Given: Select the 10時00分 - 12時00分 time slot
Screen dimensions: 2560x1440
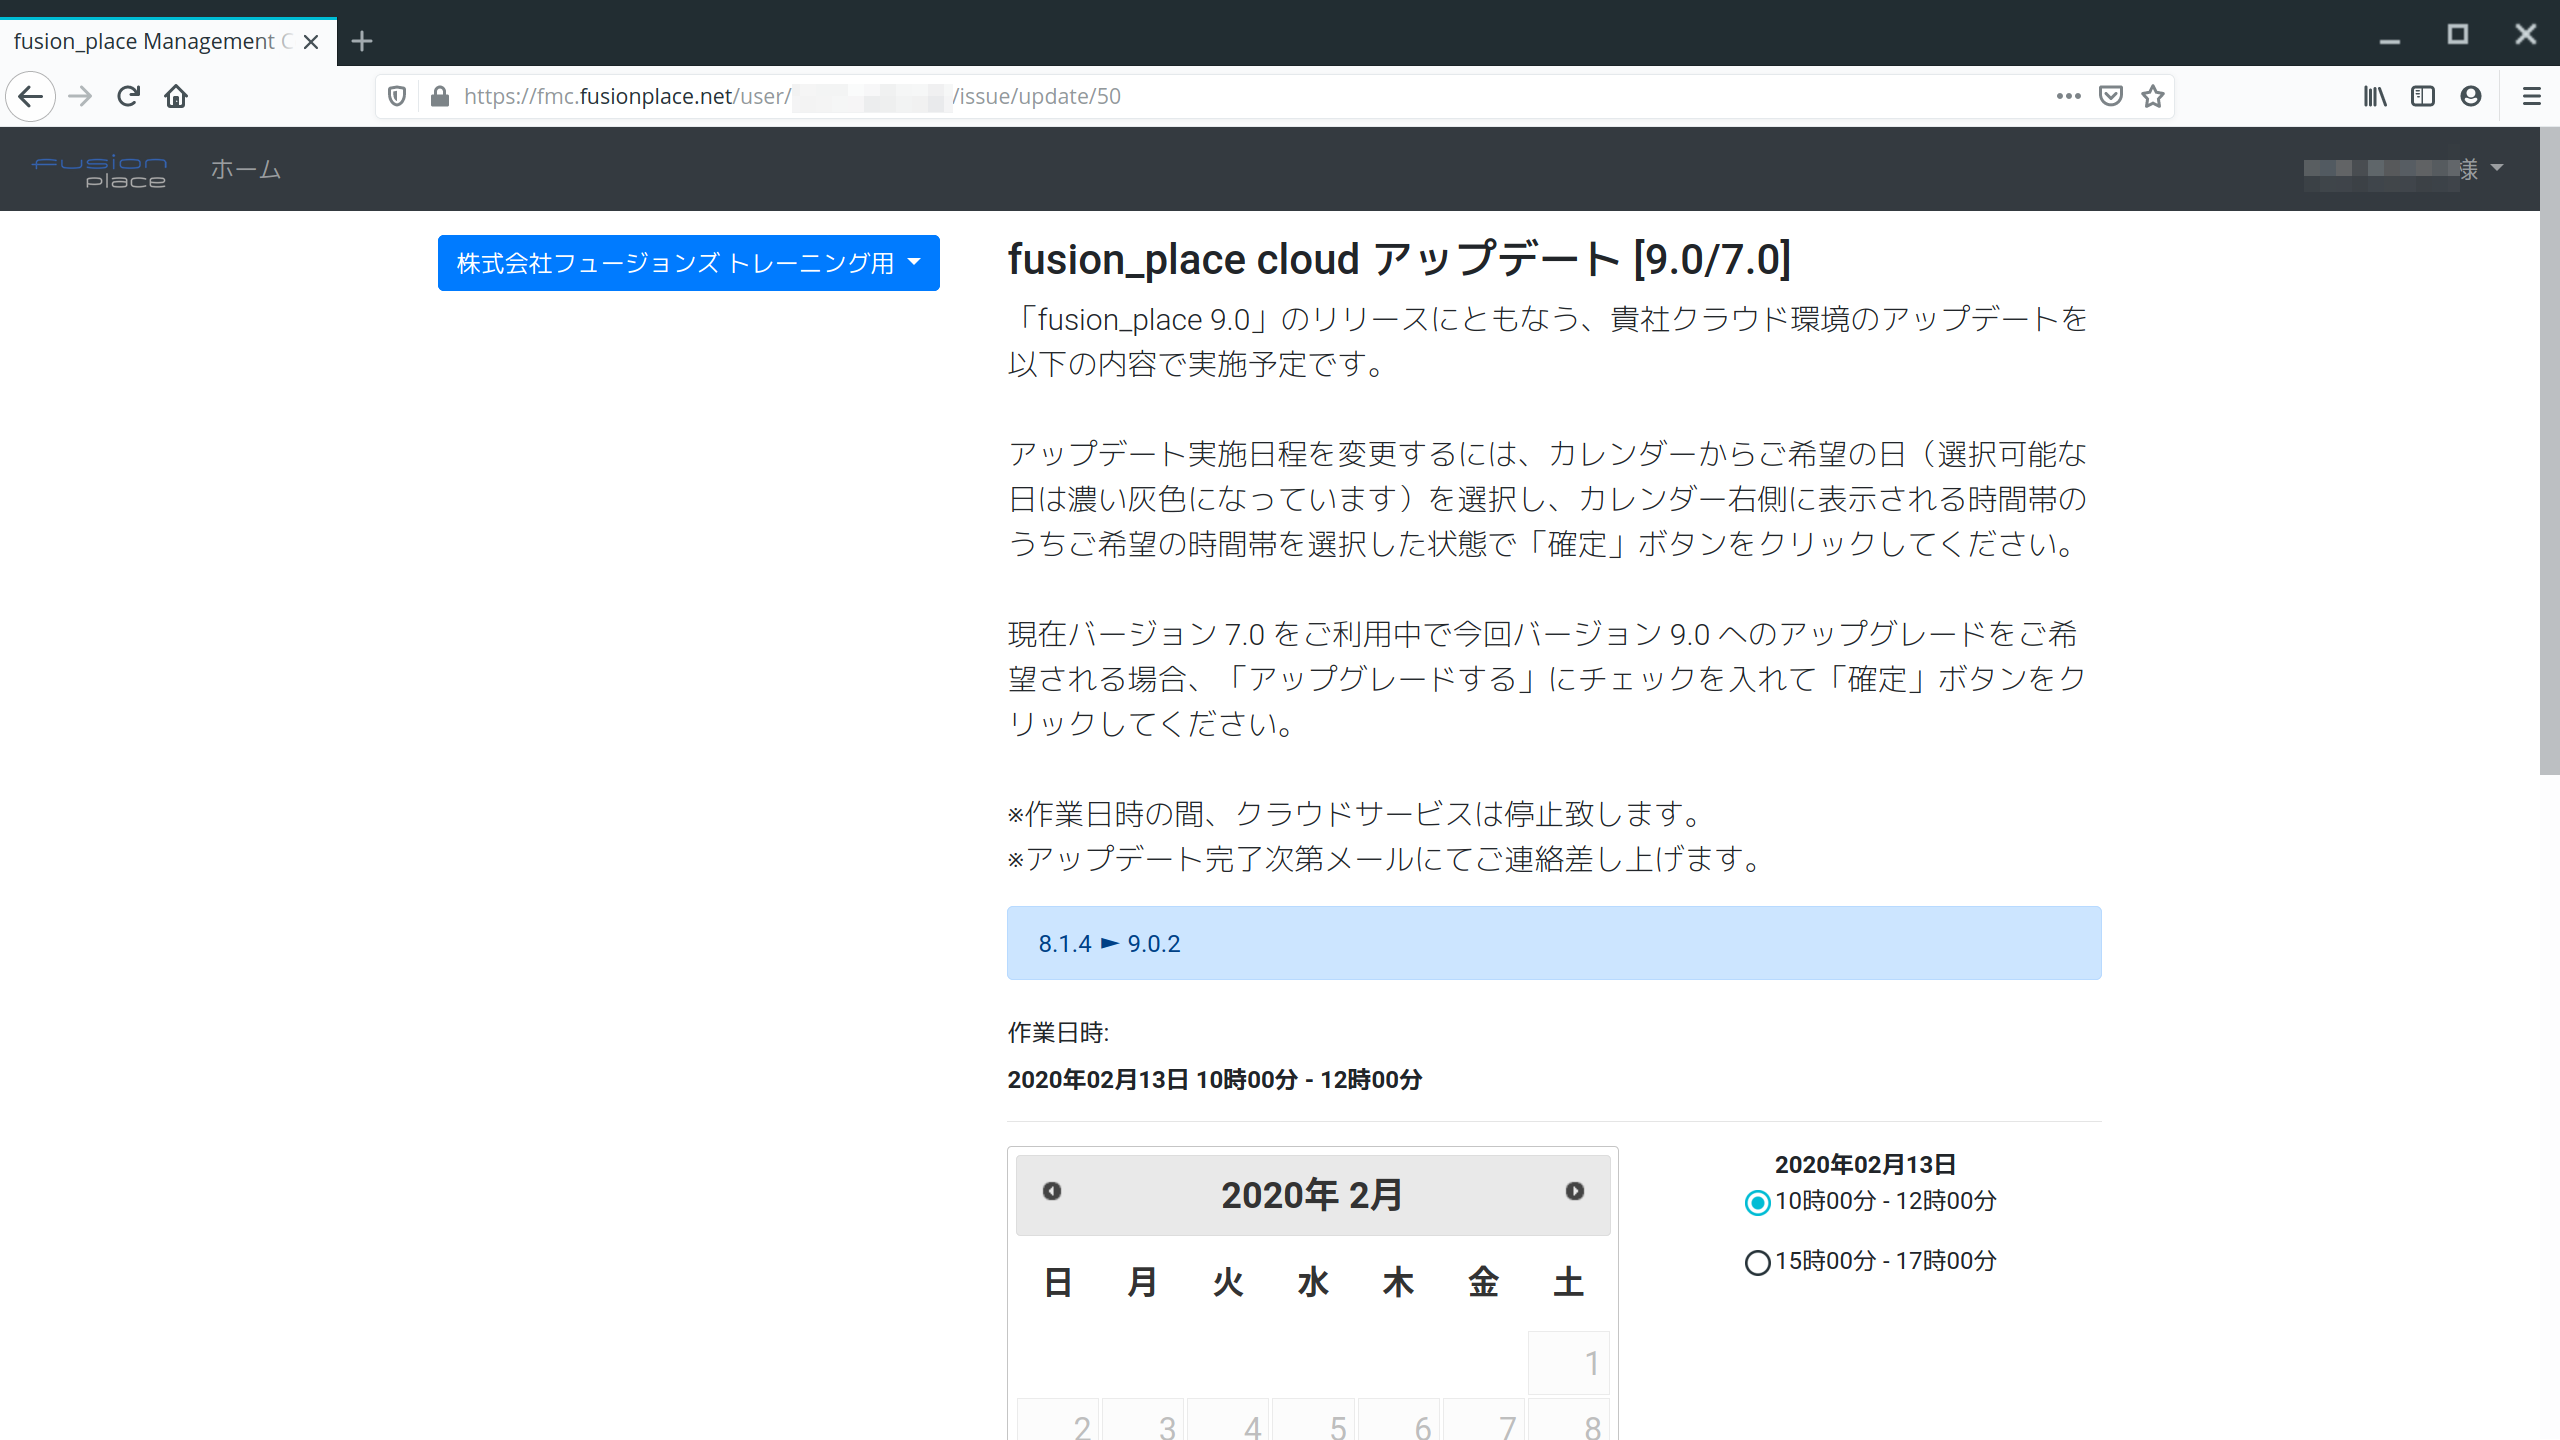Looking at the screenshot, I should pos(1757,1202).
